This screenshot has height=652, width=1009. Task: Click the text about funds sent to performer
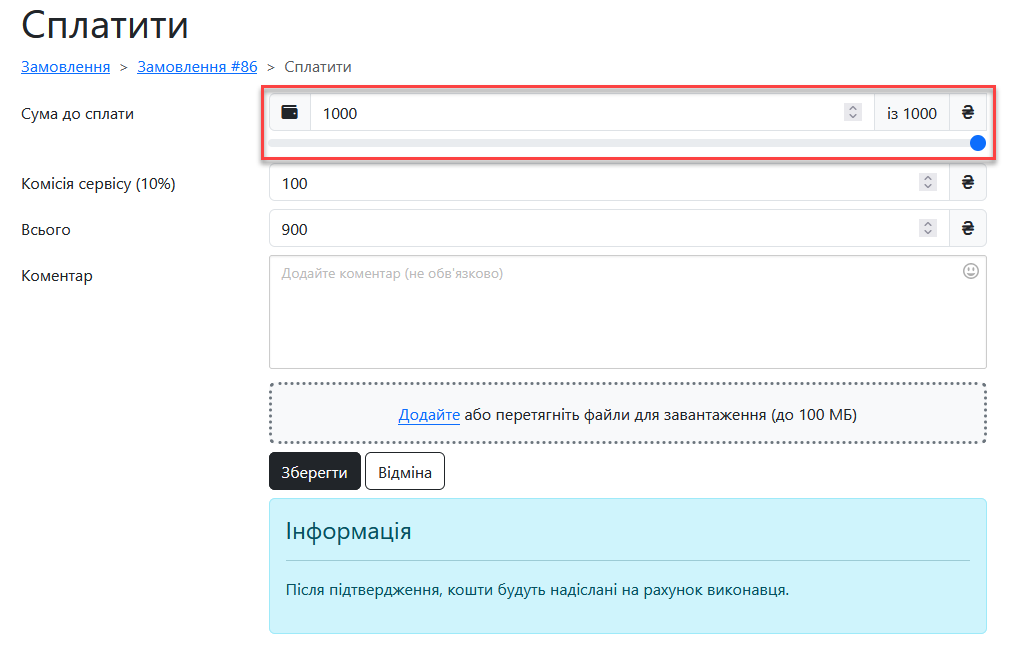click(x=537, y=590)
